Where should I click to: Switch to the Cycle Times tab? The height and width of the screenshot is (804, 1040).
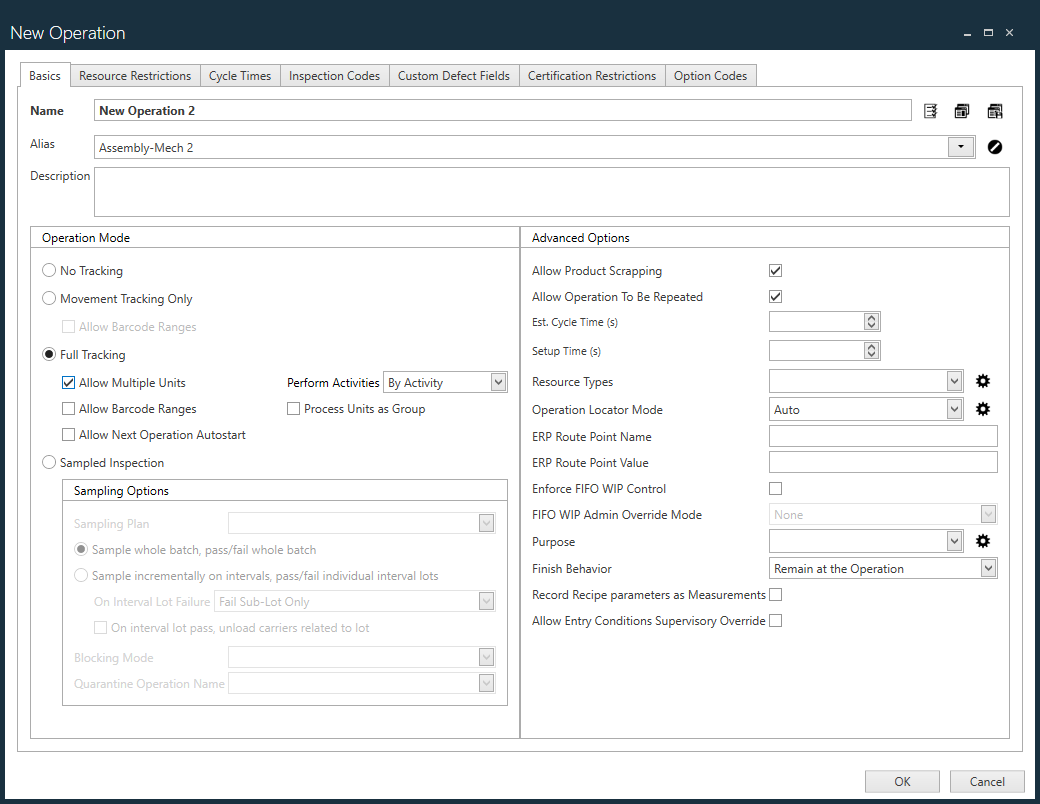pyautogui.click(x=240, y=75)
